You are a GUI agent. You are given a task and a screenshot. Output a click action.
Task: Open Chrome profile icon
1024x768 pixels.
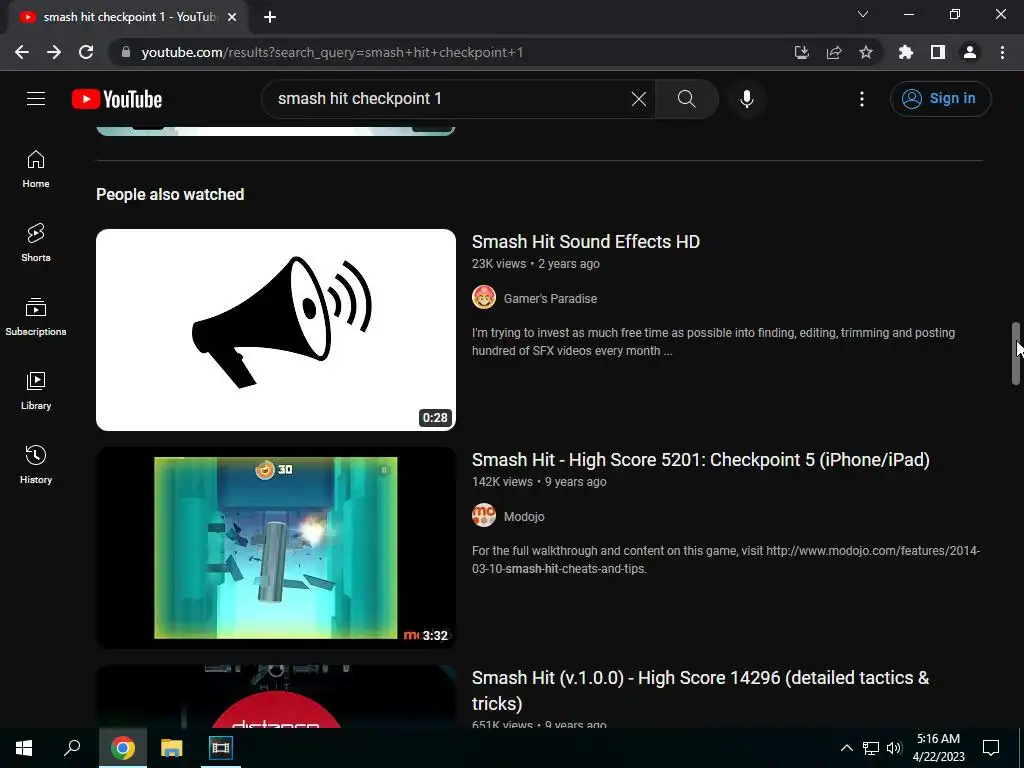pyautogui.click(x=970, y=52)
